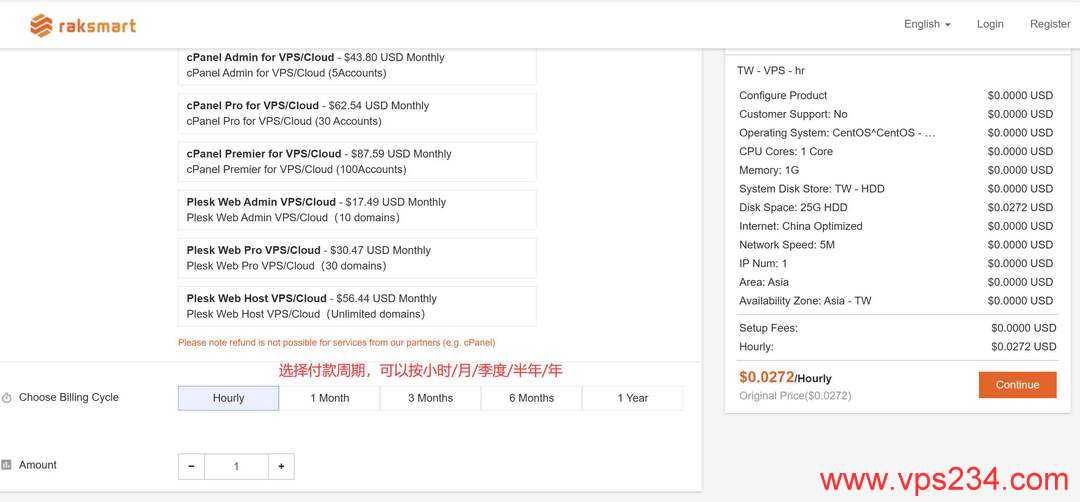Screen dimensions: 1080x502
Task: Click the clock icon beside Choose Billing Cycle
Action: tap(7, 398)
